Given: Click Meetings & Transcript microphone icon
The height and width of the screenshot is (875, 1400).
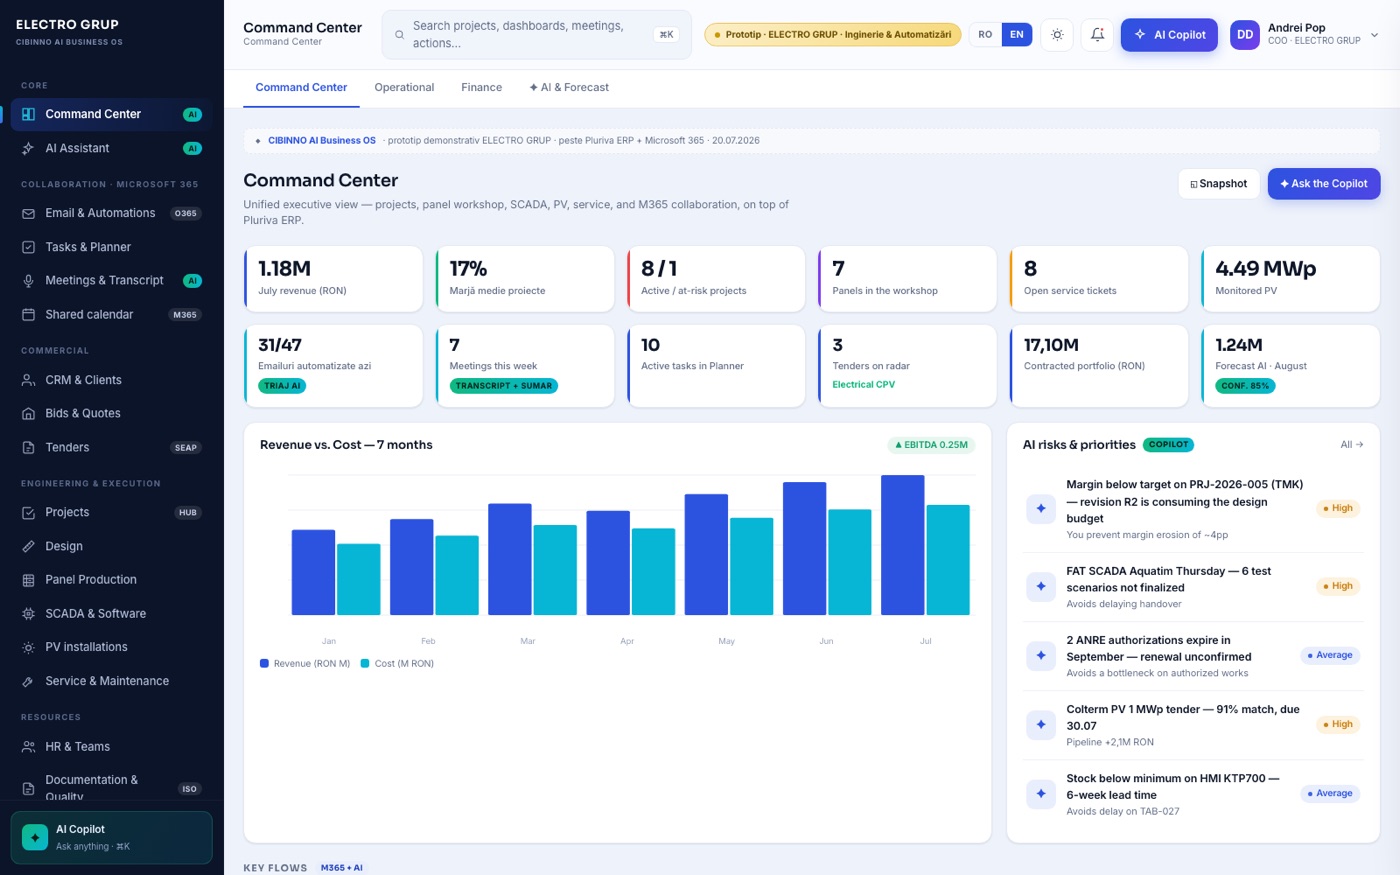Looking at the screenshot, I should pos(29,281).
